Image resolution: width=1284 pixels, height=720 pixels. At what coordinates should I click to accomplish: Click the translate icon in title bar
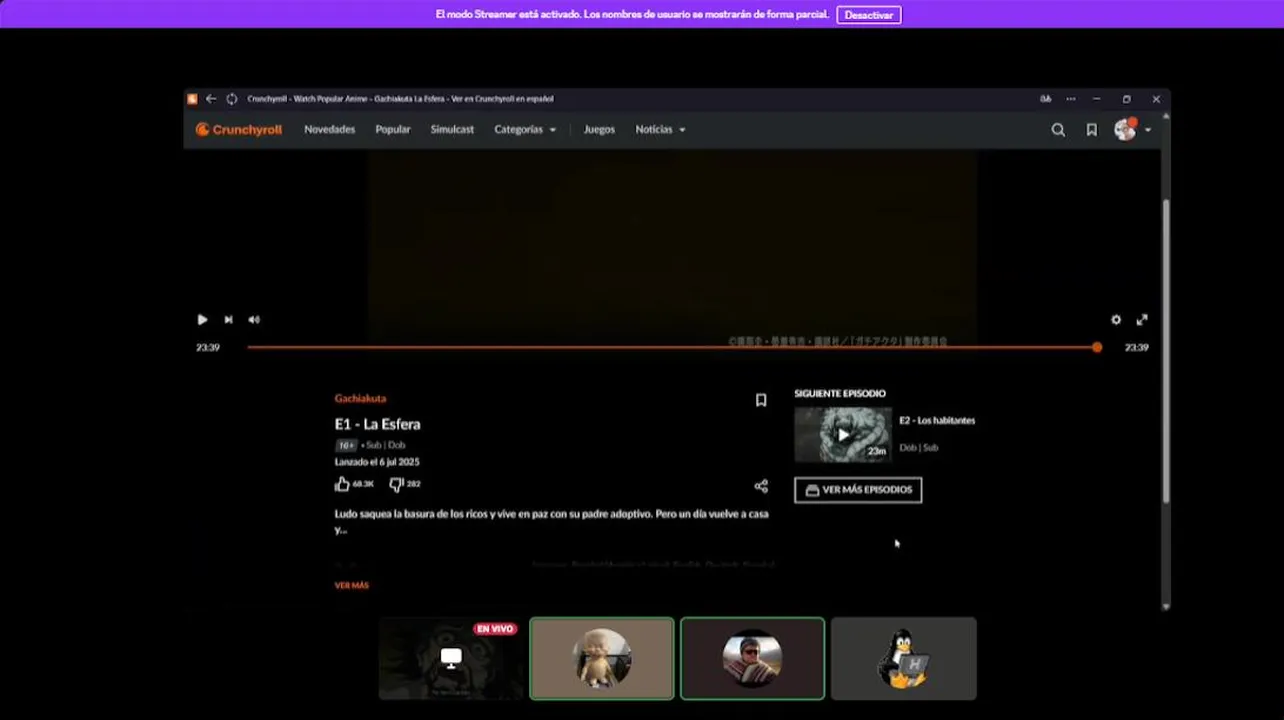click(x=1045, y=99)
